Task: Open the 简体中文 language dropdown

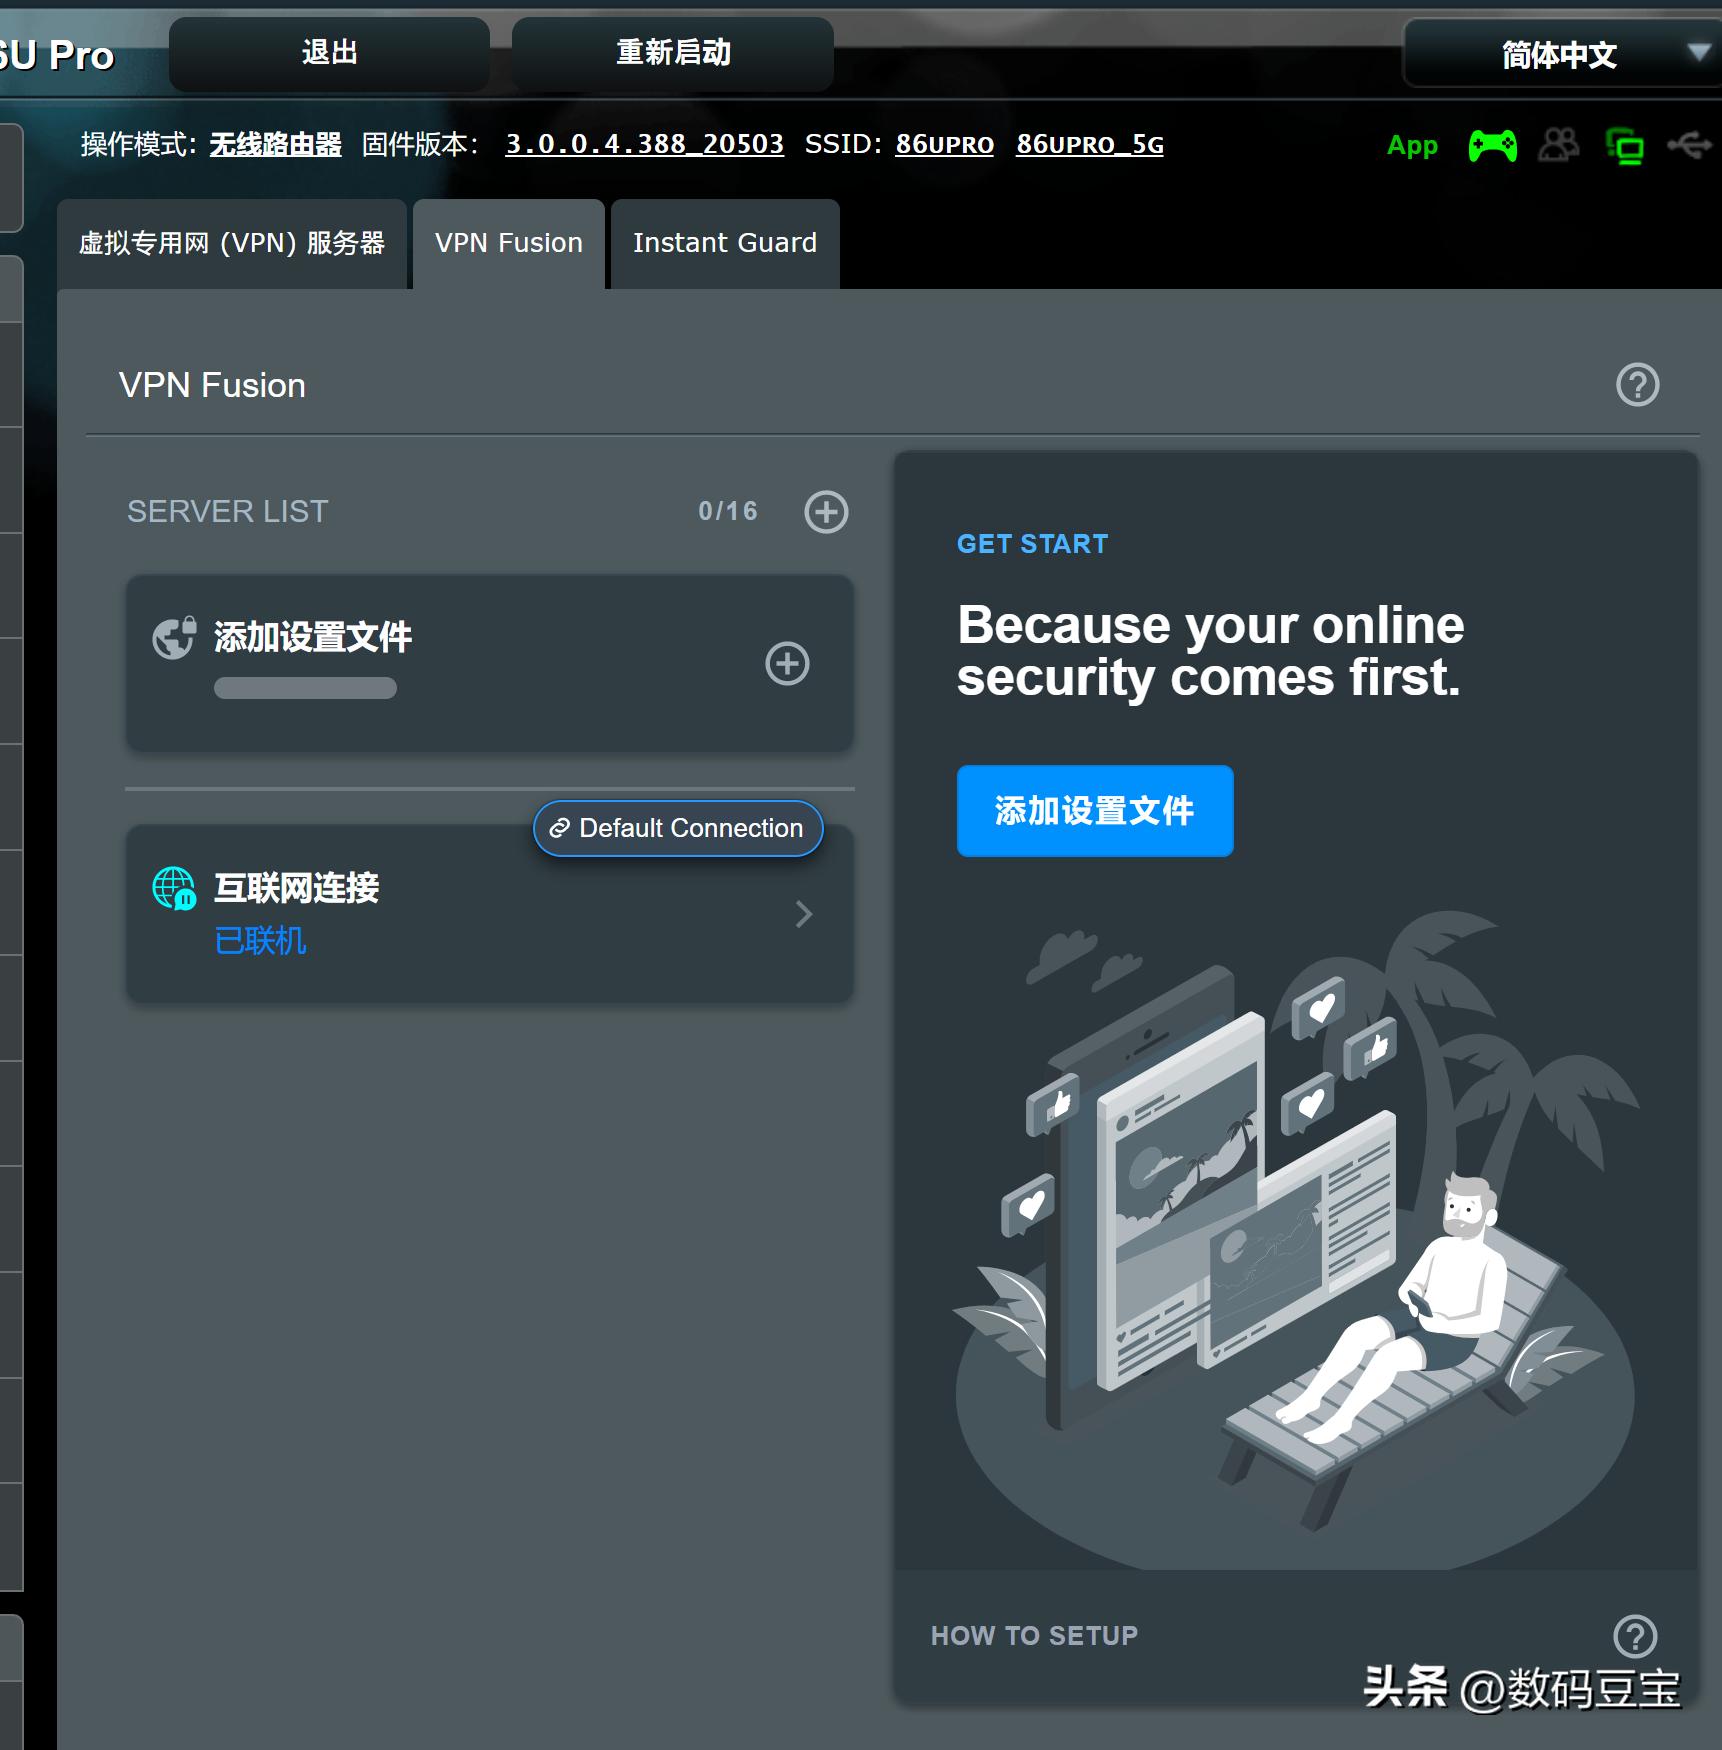Action: click(1556, 55)
